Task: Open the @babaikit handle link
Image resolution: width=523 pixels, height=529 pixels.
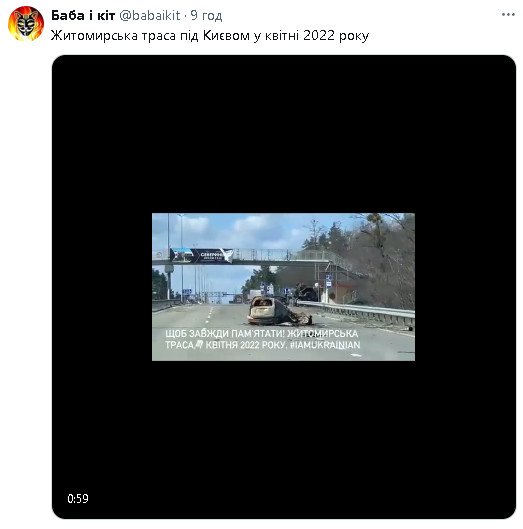Action: (x=150, y=16)
